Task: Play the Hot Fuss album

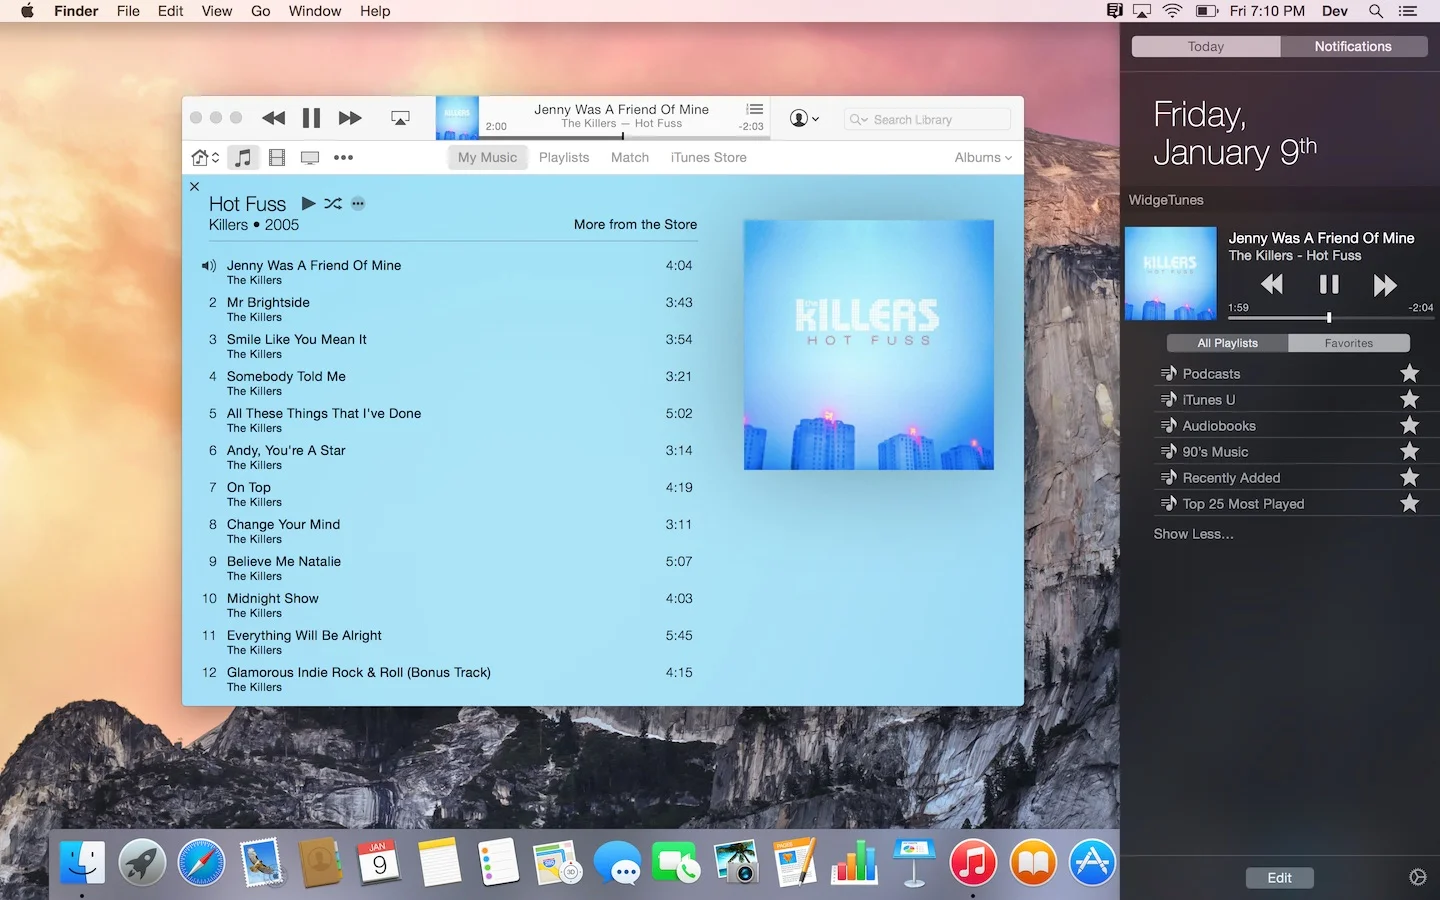Action: (309, 203)
